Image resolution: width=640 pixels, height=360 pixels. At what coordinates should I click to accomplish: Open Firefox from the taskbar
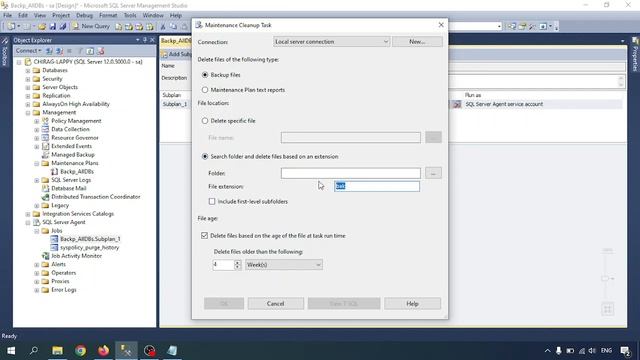click(x=103, y=351)
